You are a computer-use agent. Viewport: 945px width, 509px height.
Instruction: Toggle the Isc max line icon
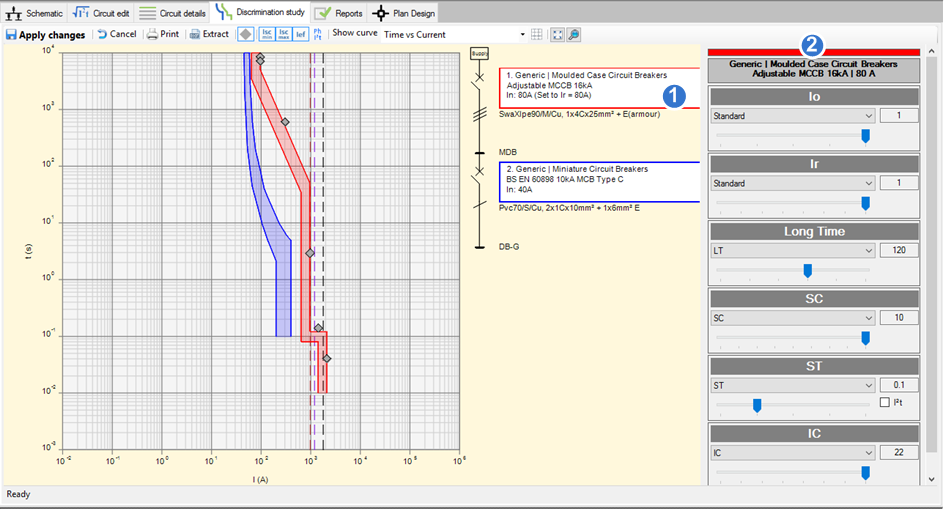click(284, 34)
